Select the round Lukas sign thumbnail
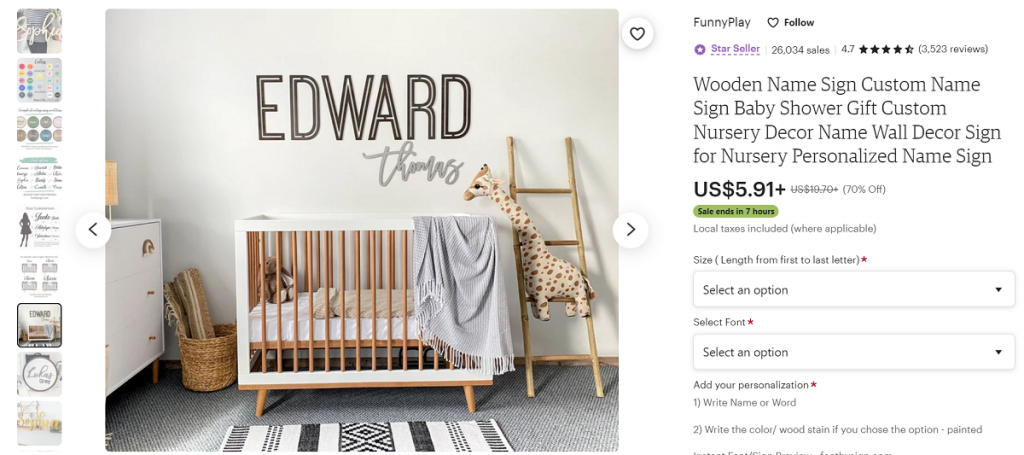1024x455 pixels. 40,374
